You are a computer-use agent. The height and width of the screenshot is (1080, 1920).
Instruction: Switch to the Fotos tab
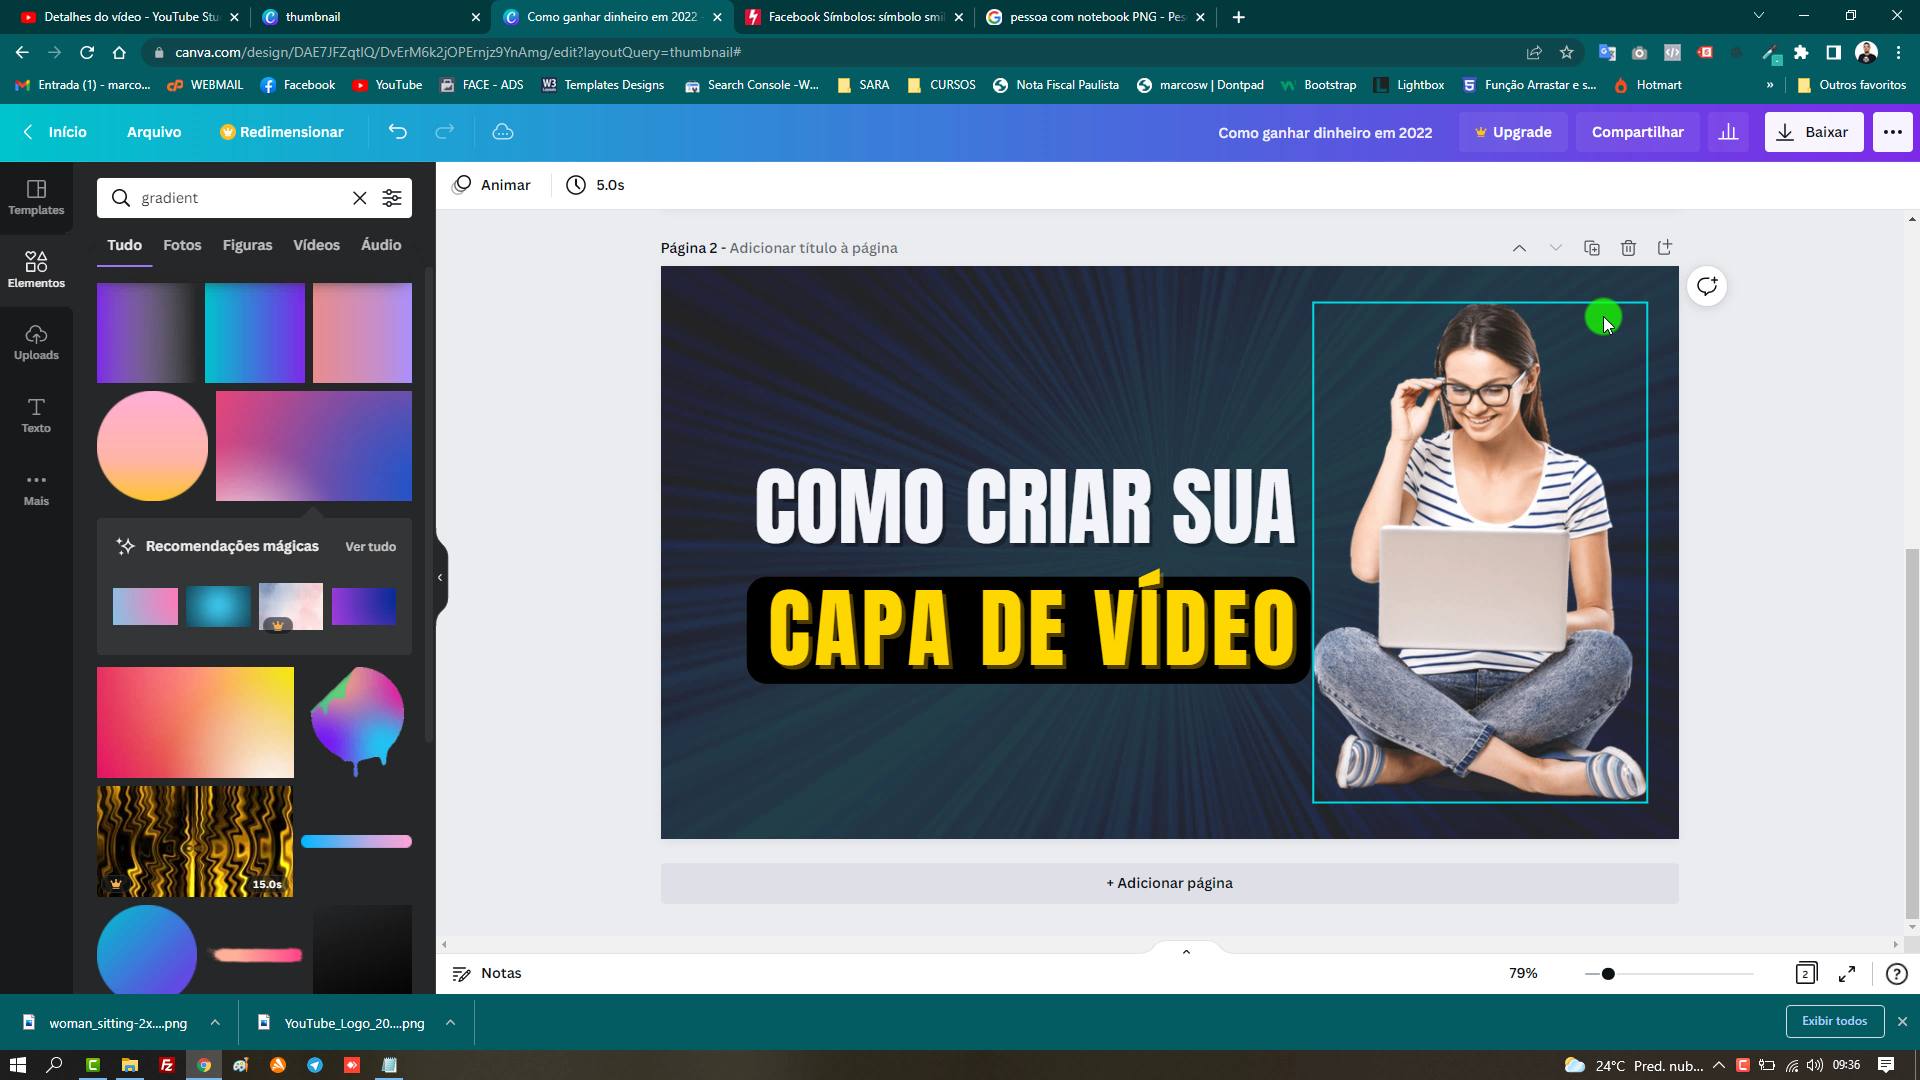[x=182, y=245]
